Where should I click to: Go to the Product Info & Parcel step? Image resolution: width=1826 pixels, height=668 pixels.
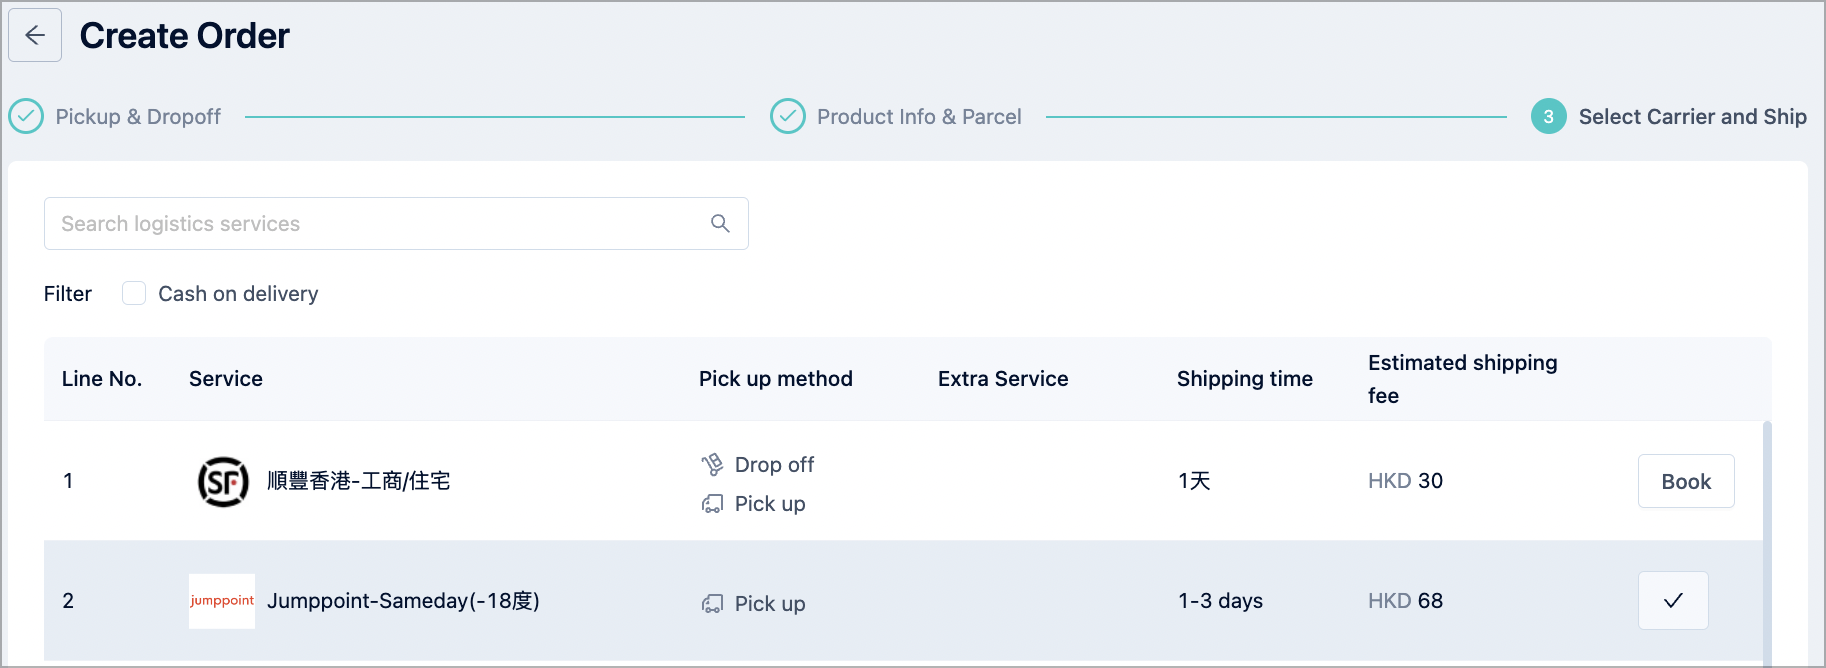(919, 117)
